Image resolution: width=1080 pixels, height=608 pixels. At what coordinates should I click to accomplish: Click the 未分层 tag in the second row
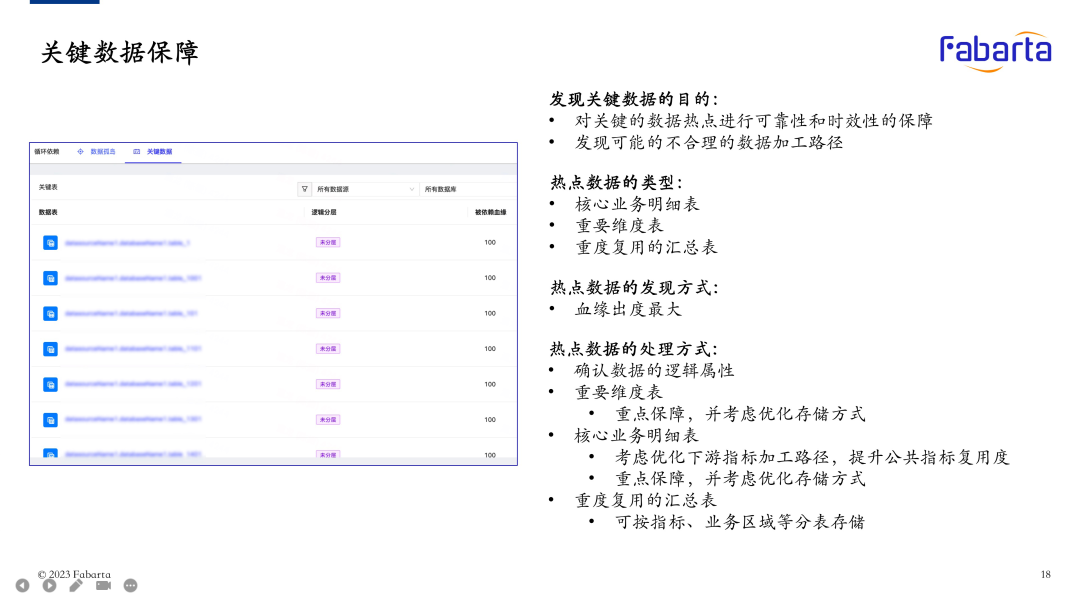328,278
